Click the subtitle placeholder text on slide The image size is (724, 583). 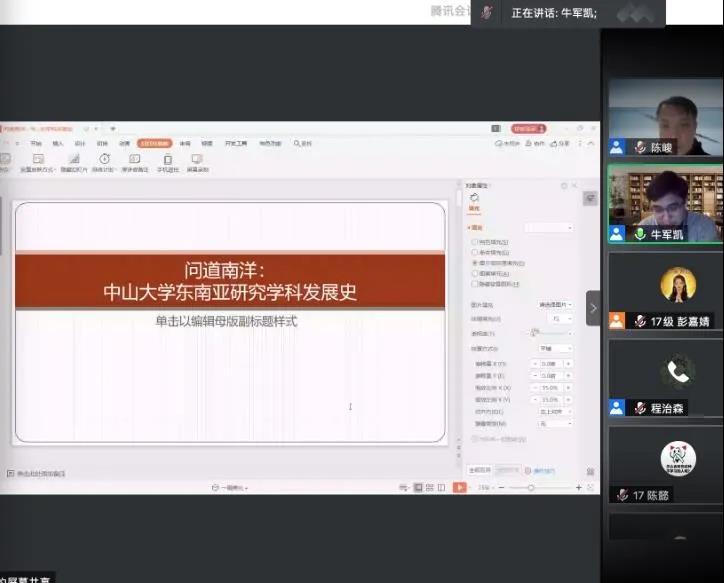[x=226, y=321]
